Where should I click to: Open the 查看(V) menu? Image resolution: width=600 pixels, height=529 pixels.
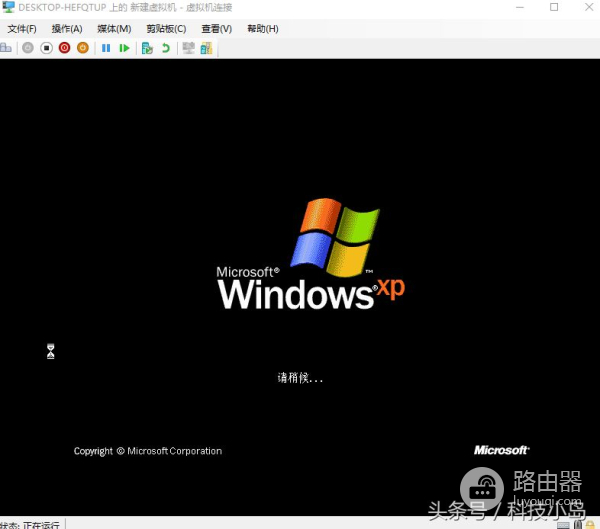coord(217,29)
